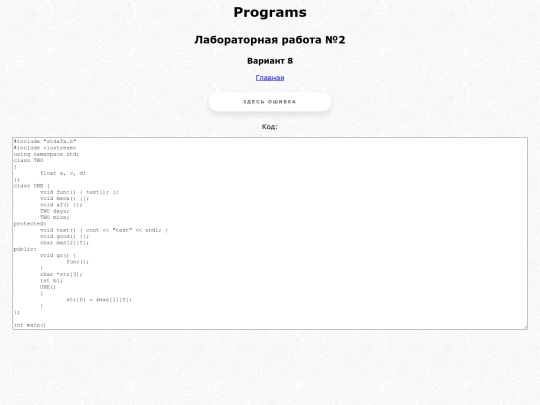The width and height of the screenshot is (540, 405).
Task: Click the line void good() {};
Action: (x=64, y=236)
